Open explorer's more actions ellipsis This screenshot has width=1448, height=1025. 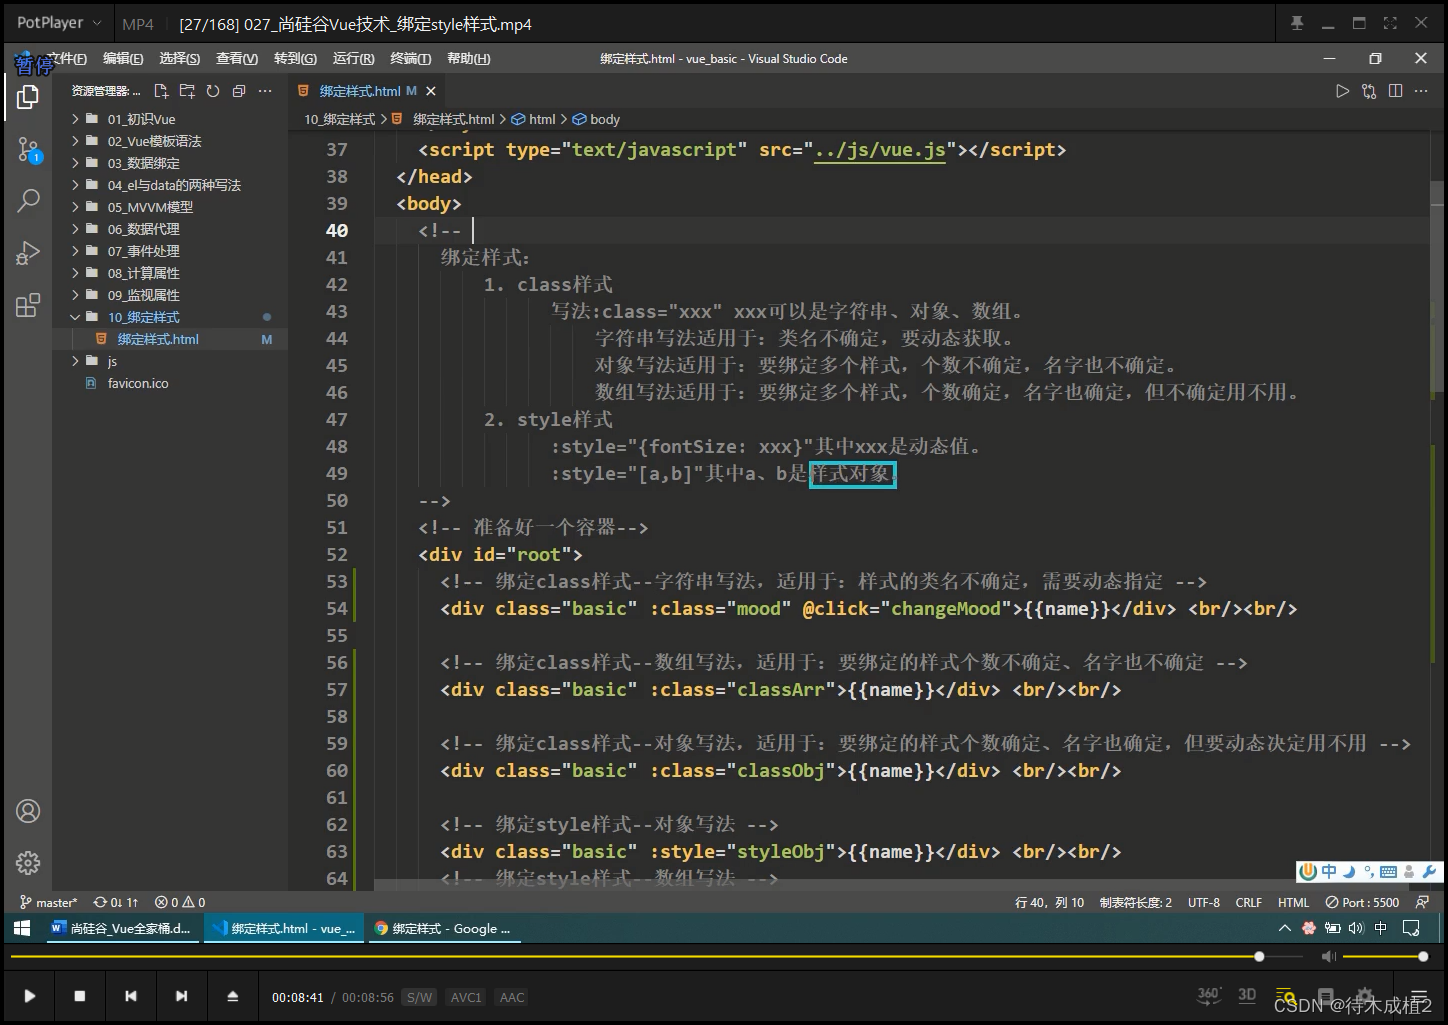point(265,91)
